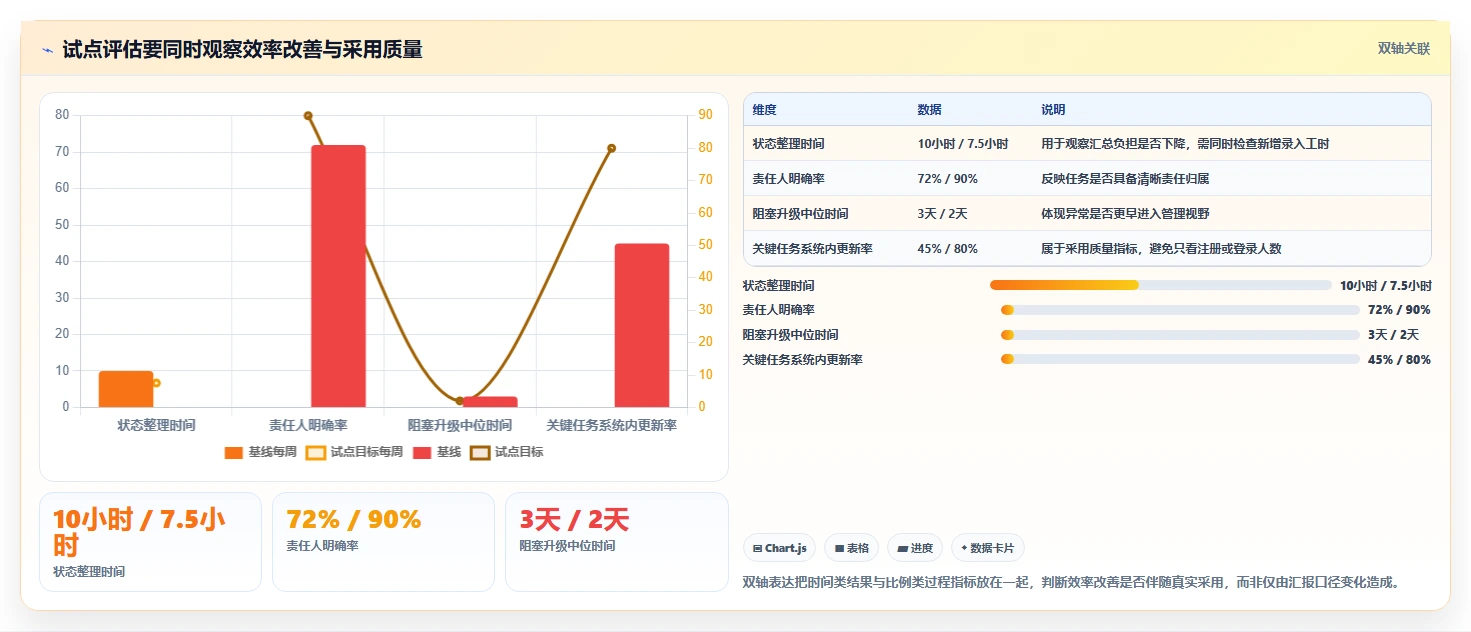Toggle the 试点目标 legend entry
Image resolution: width=1471 pixels, height=632 pixels.
(x=507, y=452)
